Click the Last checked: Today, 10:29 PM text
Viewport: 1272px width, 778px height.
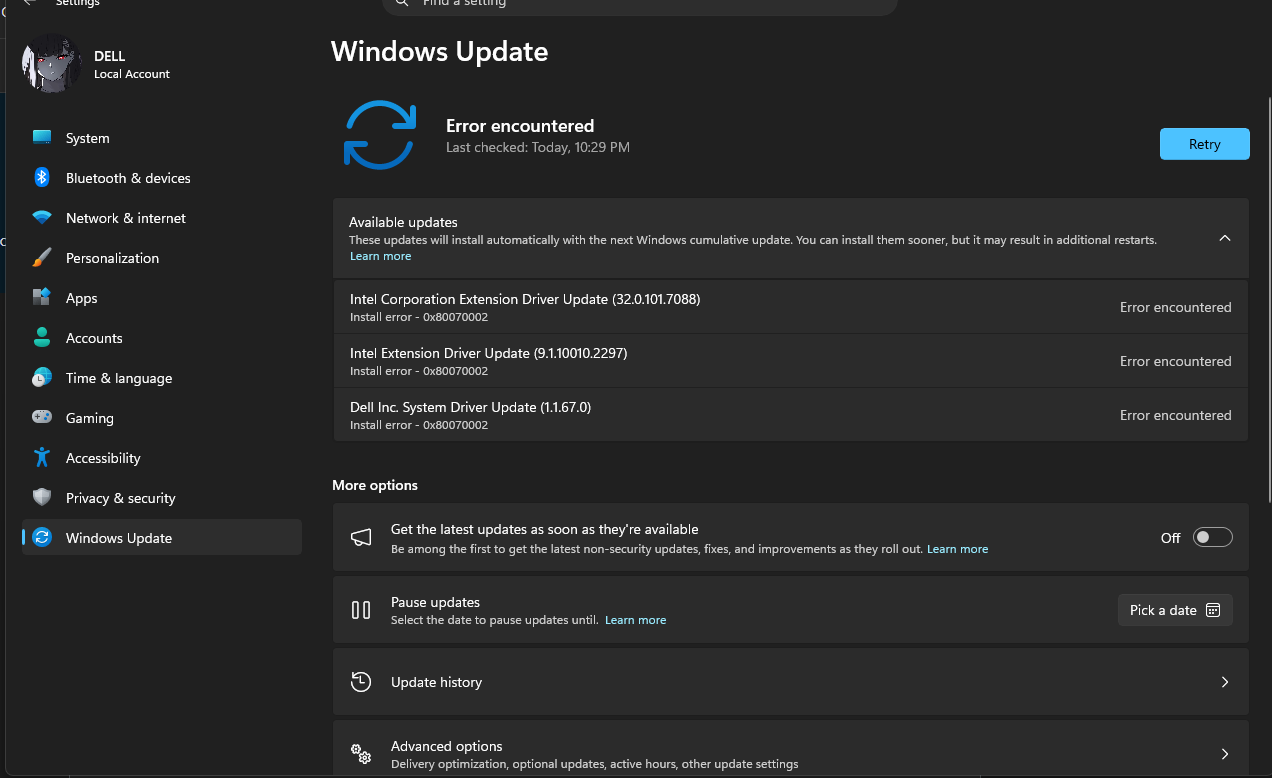point(538,147)
